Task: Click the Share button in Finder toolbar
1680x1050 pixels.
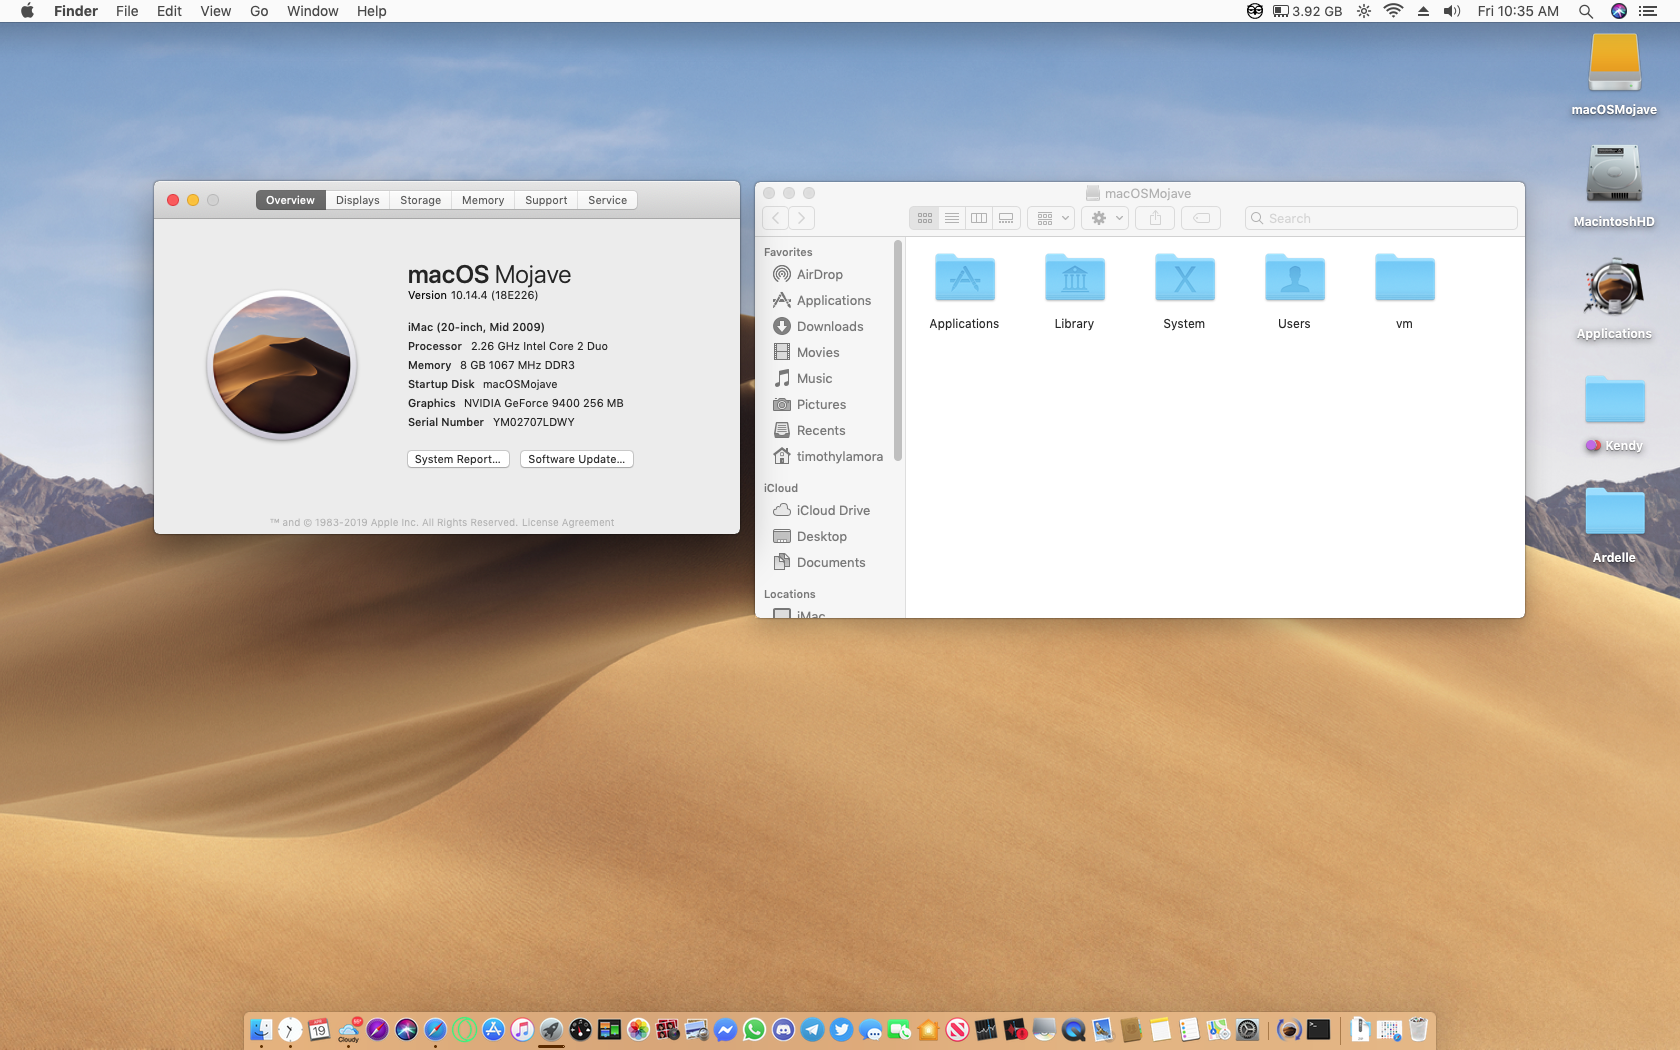Action: 1155,218
